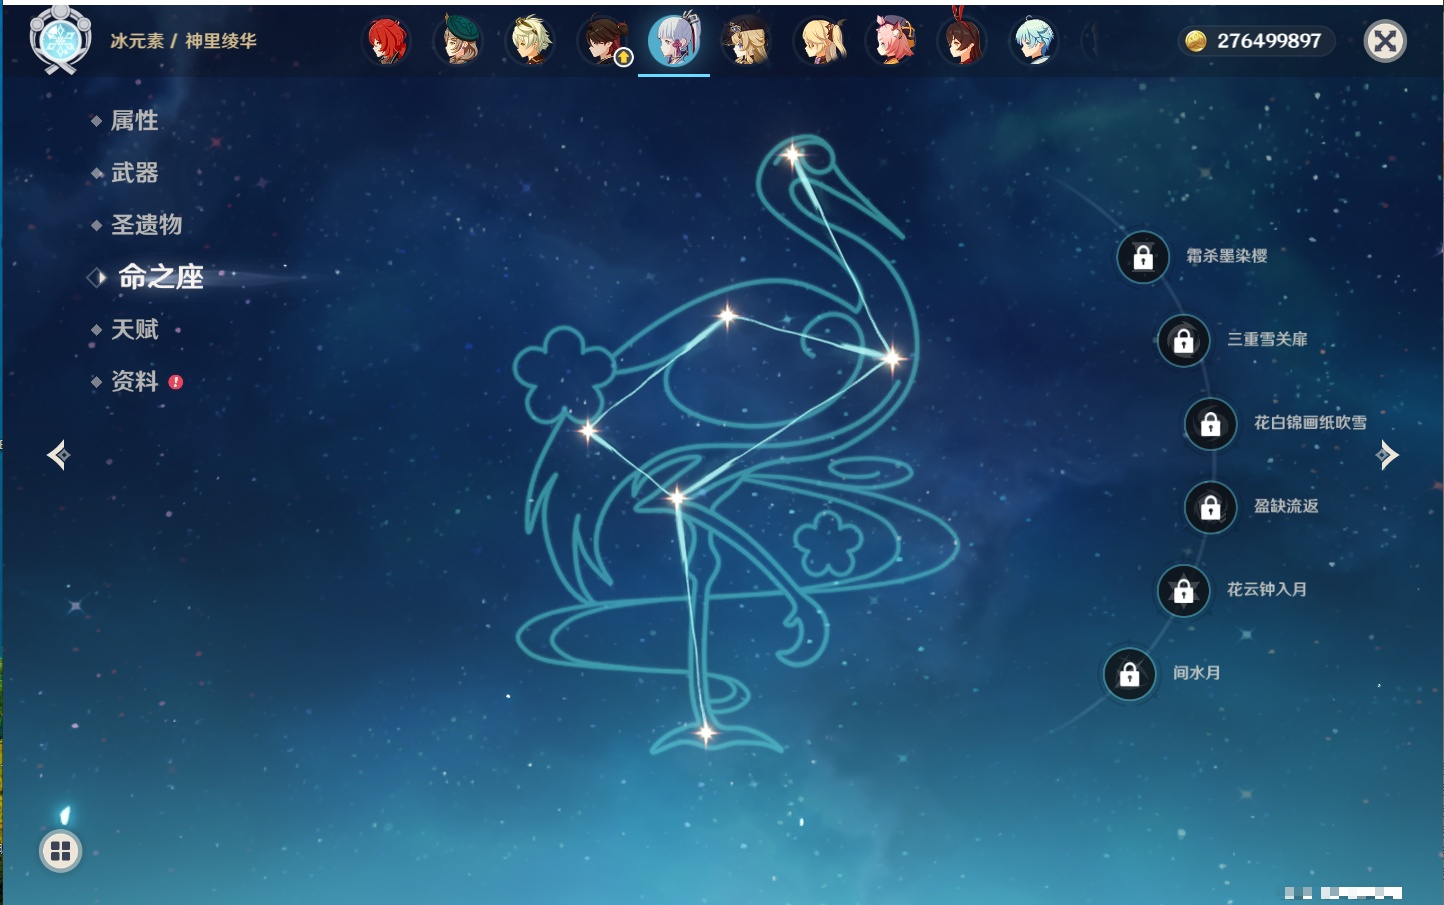
Task: Switch to the 圣遗物 artifacts page
Action: [x=146, y=225]
